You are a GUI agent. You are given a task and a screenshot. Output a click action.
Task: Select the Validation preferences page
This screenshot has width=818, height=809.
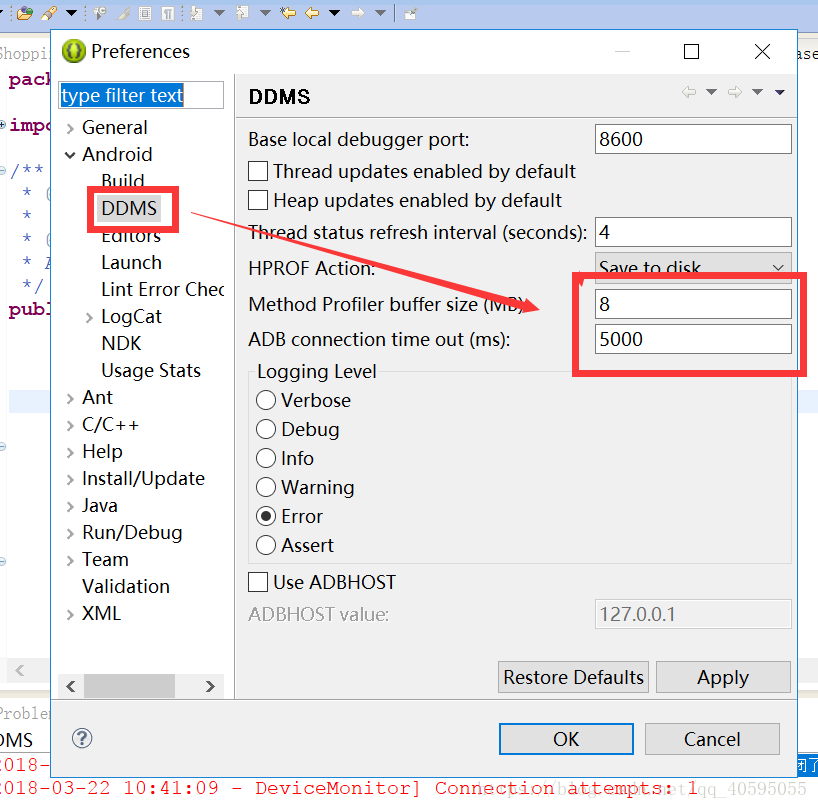[126, 586]
